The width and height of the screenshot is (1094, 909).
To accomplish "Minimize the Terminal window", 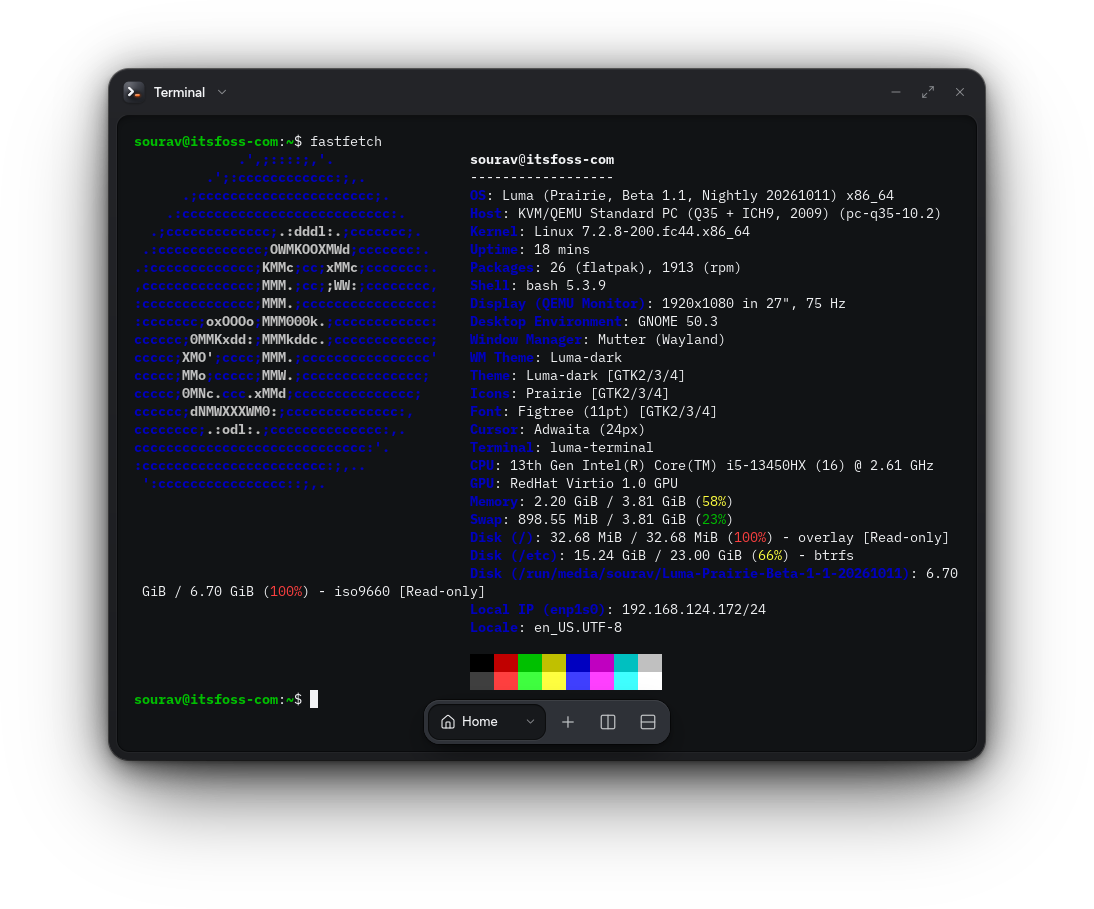I will 896,92.
